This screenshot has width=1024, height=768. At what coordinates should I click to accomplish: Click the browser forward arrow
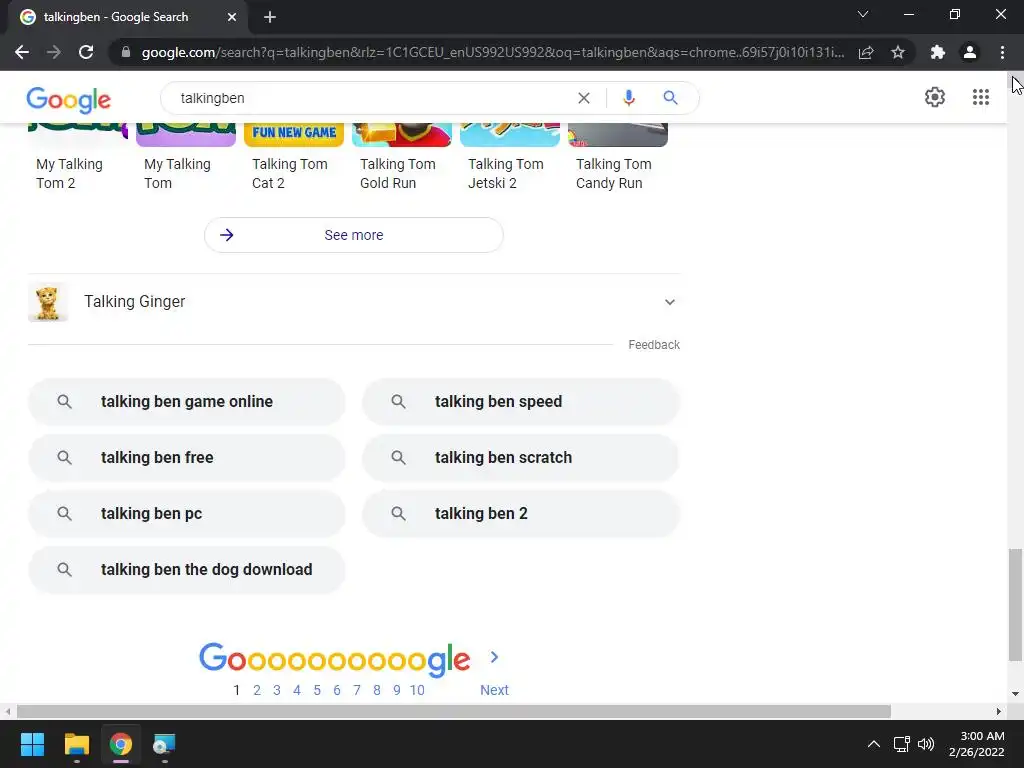click(54, 52)
